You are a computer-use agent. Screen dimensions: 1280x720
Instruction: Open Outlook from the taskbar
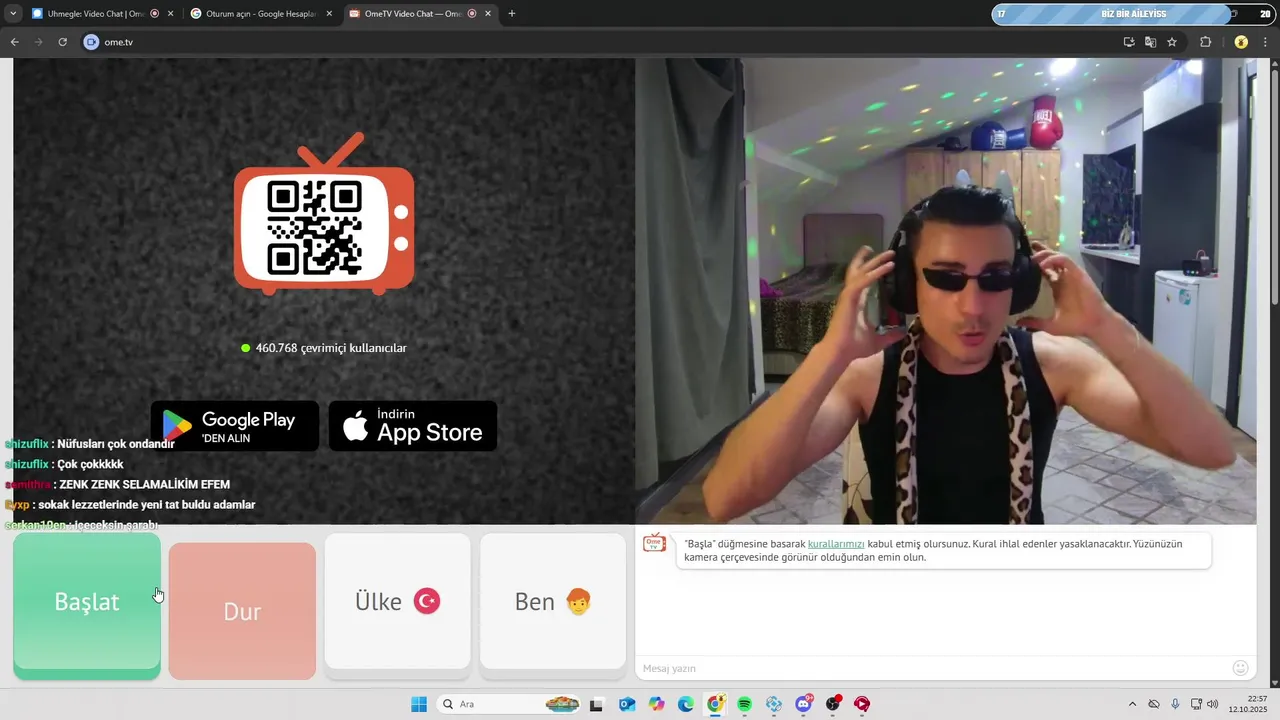627,704
